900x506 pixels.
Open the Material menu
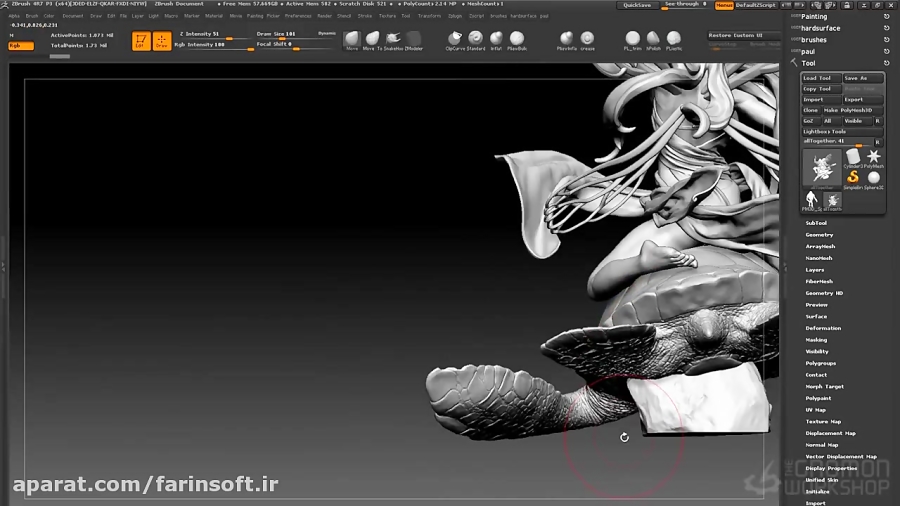(x=214, y=16)
